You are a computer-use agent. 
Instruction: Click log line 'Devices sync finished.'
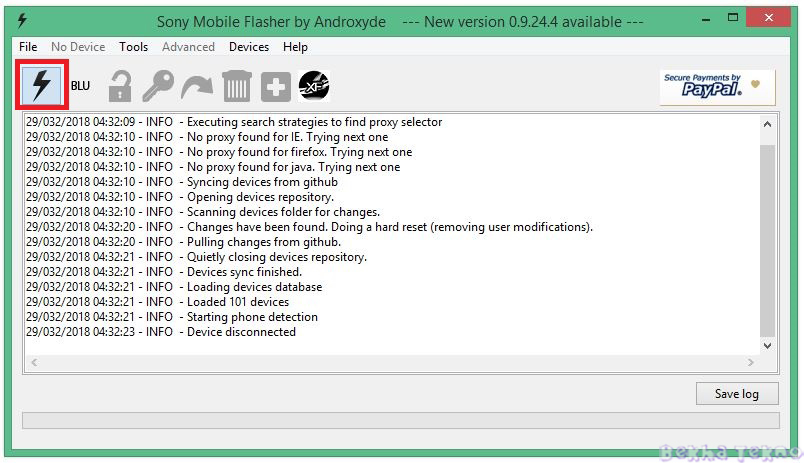tap(164, 272)
